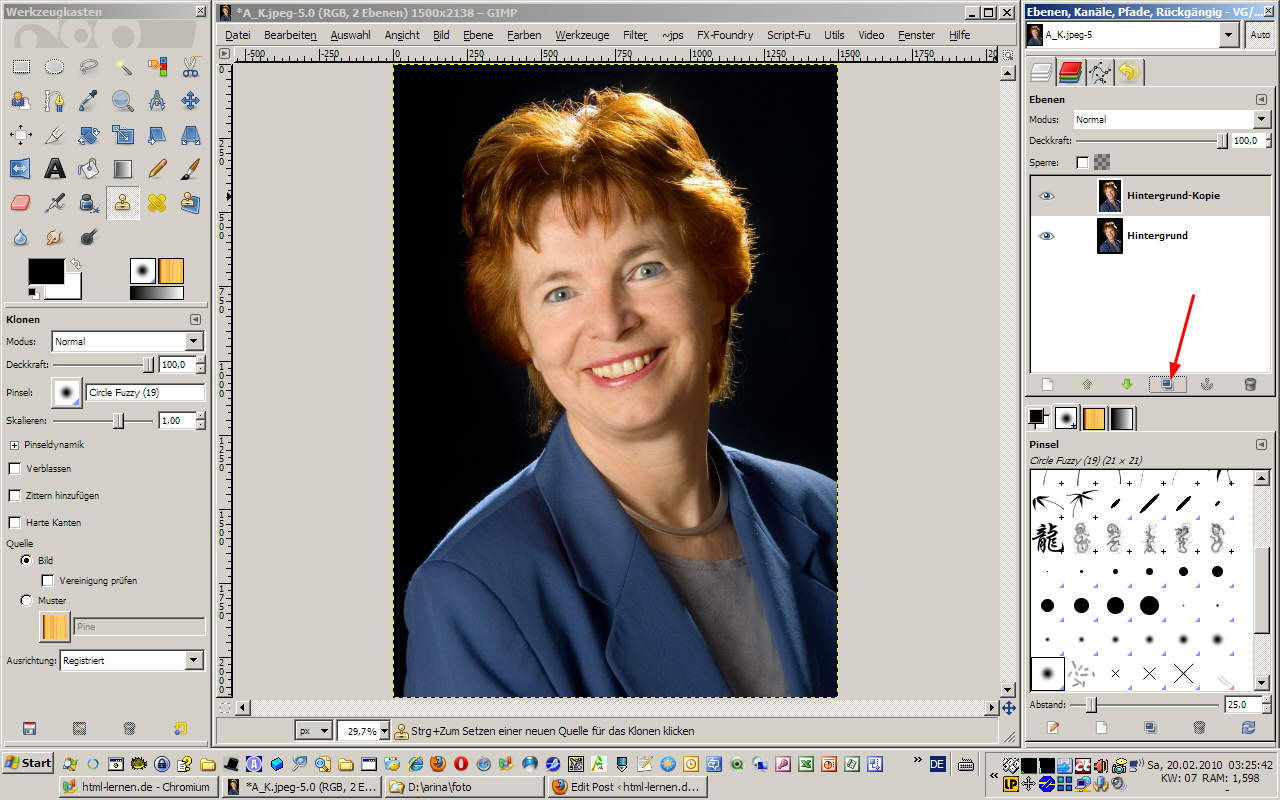The height and width of the screenshot is (800, 1280).
Task: Open the image selector A_K.jpeg-5 dropdown
Action: click(x=1133, y=34)
